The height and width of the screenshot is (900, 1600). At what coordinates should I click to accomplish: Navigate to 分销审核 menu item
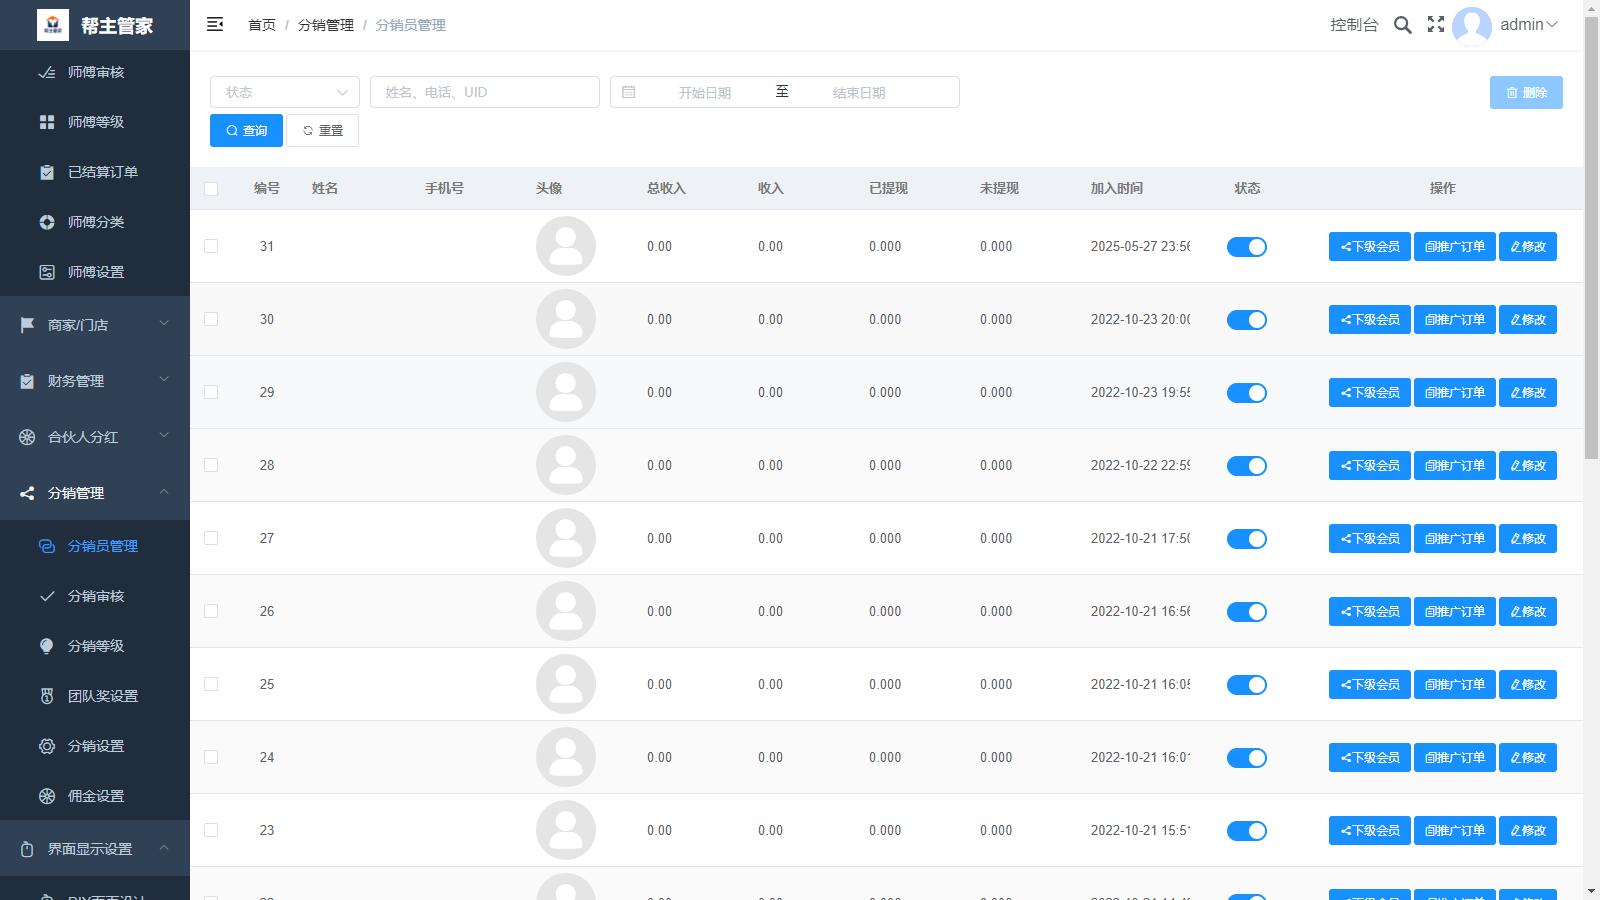(x=95, y=596)
